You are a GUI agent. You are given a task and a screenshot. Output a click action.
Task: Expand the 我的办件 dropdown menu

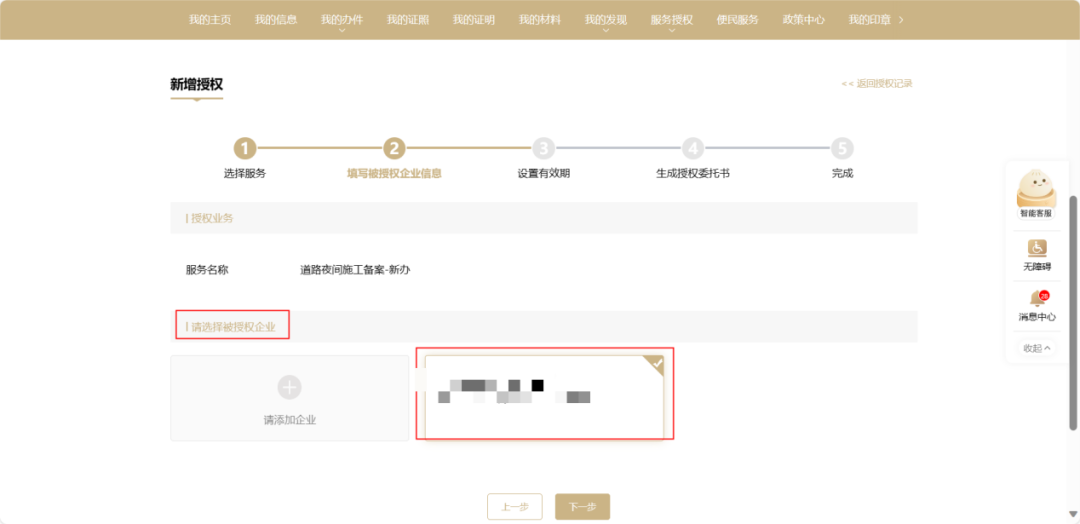pyautogui.click(x=342, y=20)
